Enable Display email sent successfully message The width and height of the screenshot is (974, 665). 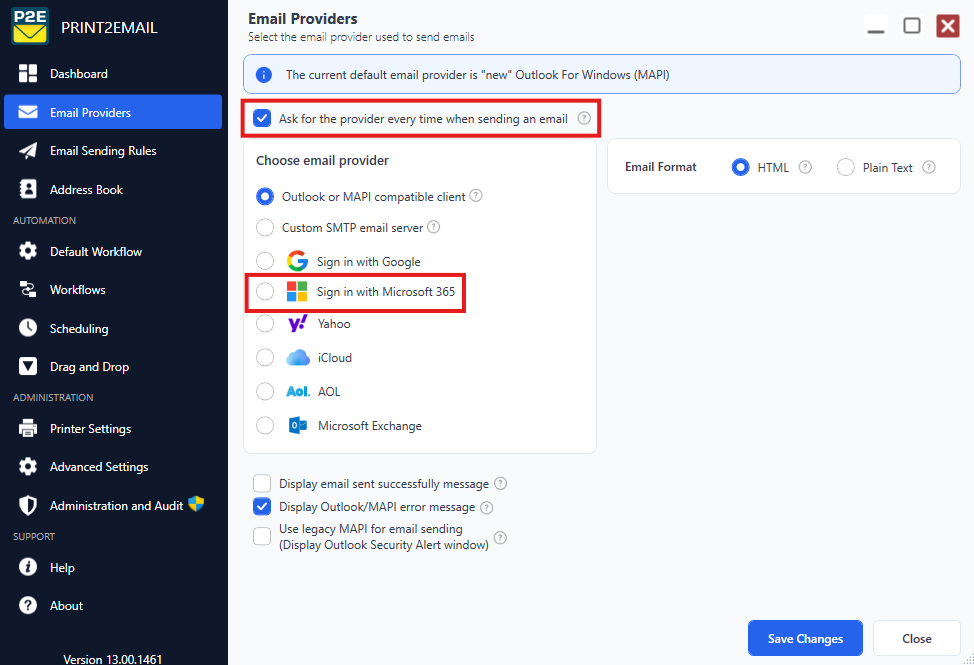point(262,483)
